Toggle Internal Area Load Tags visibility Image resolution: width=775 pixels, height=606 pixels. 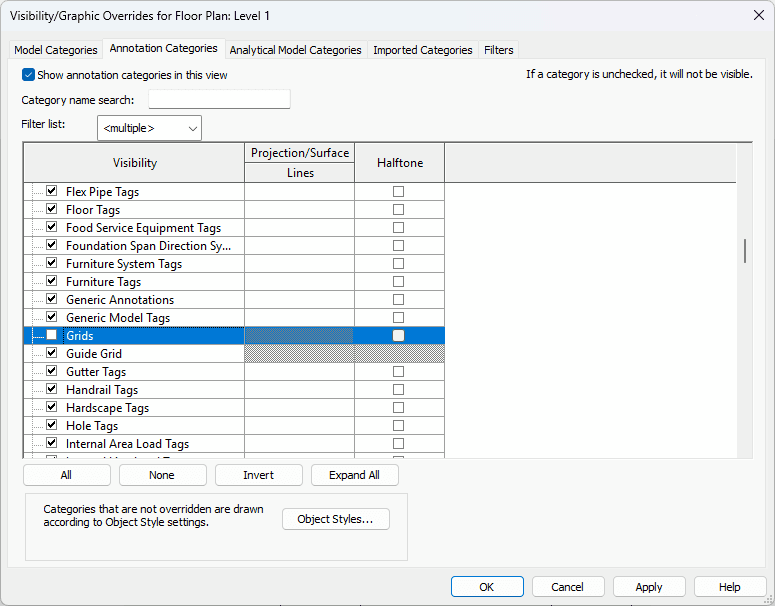(x=52, y=443)
